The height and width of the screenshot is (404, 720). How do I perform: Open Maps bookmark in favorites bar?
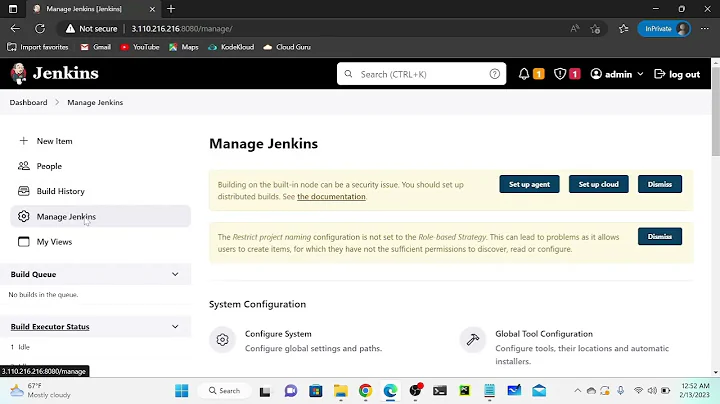tap(184, 47)
